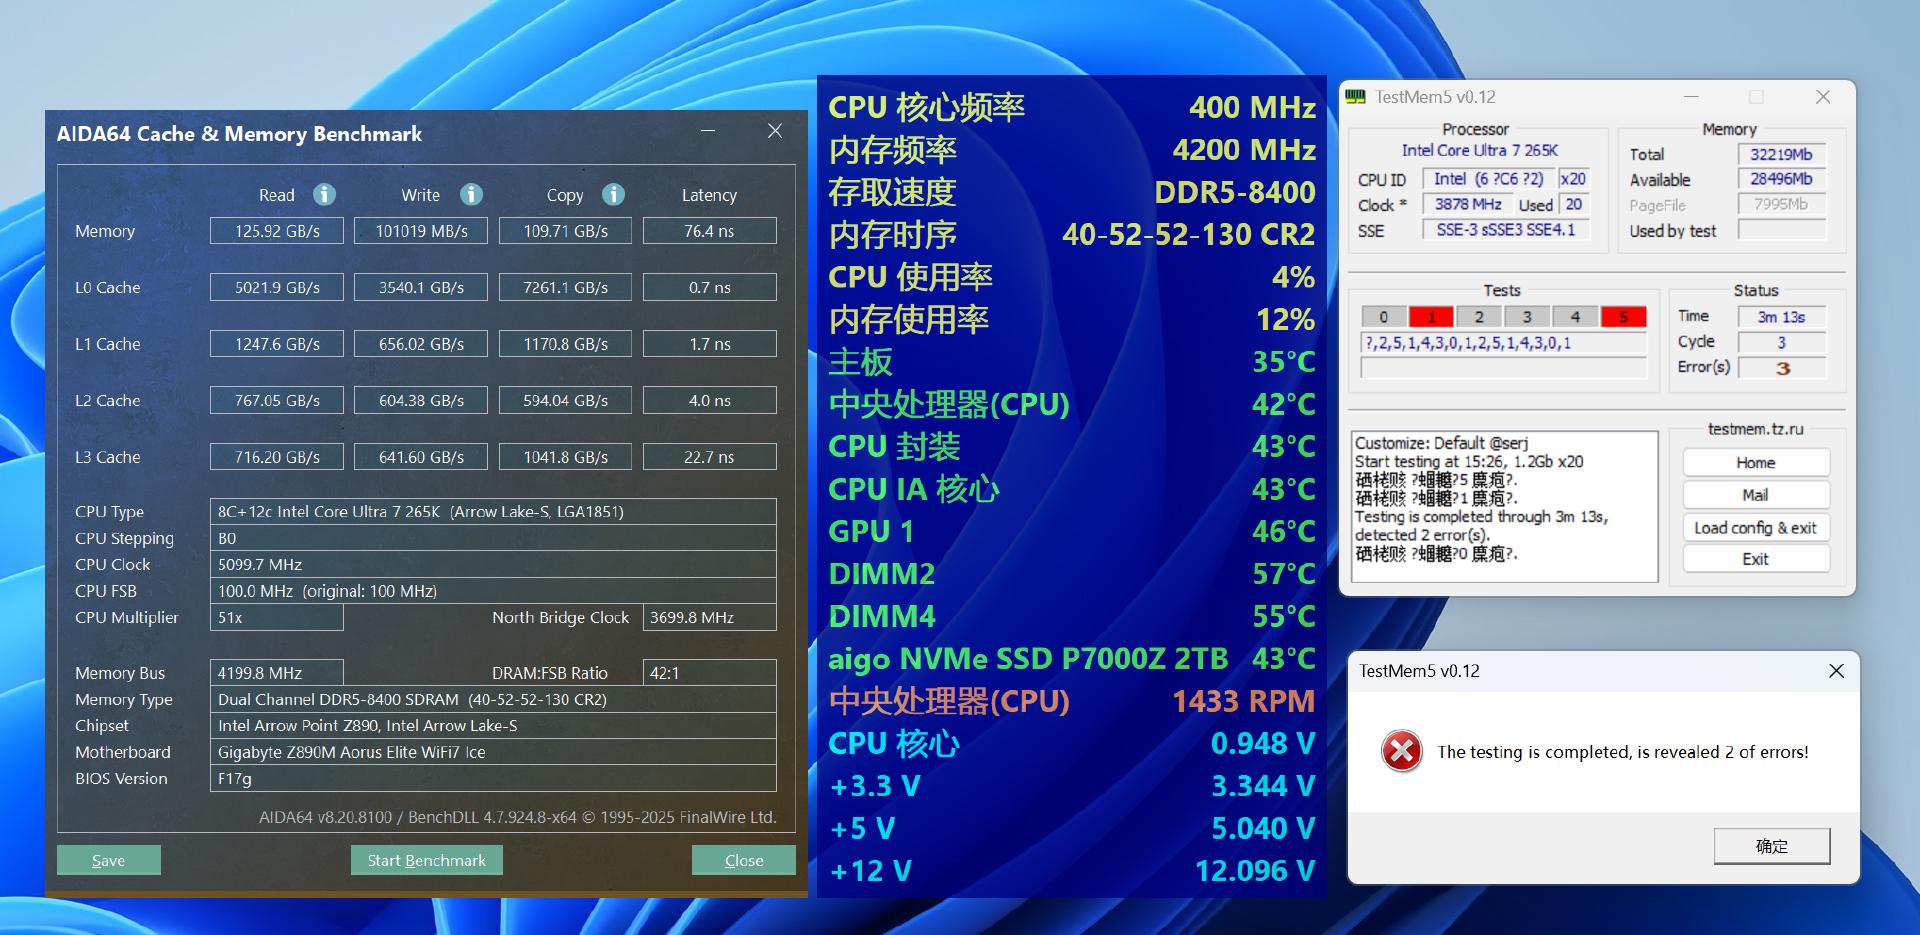Click the dialog message about 2 errors
1920x935 pixels.
coord(1622,752)
